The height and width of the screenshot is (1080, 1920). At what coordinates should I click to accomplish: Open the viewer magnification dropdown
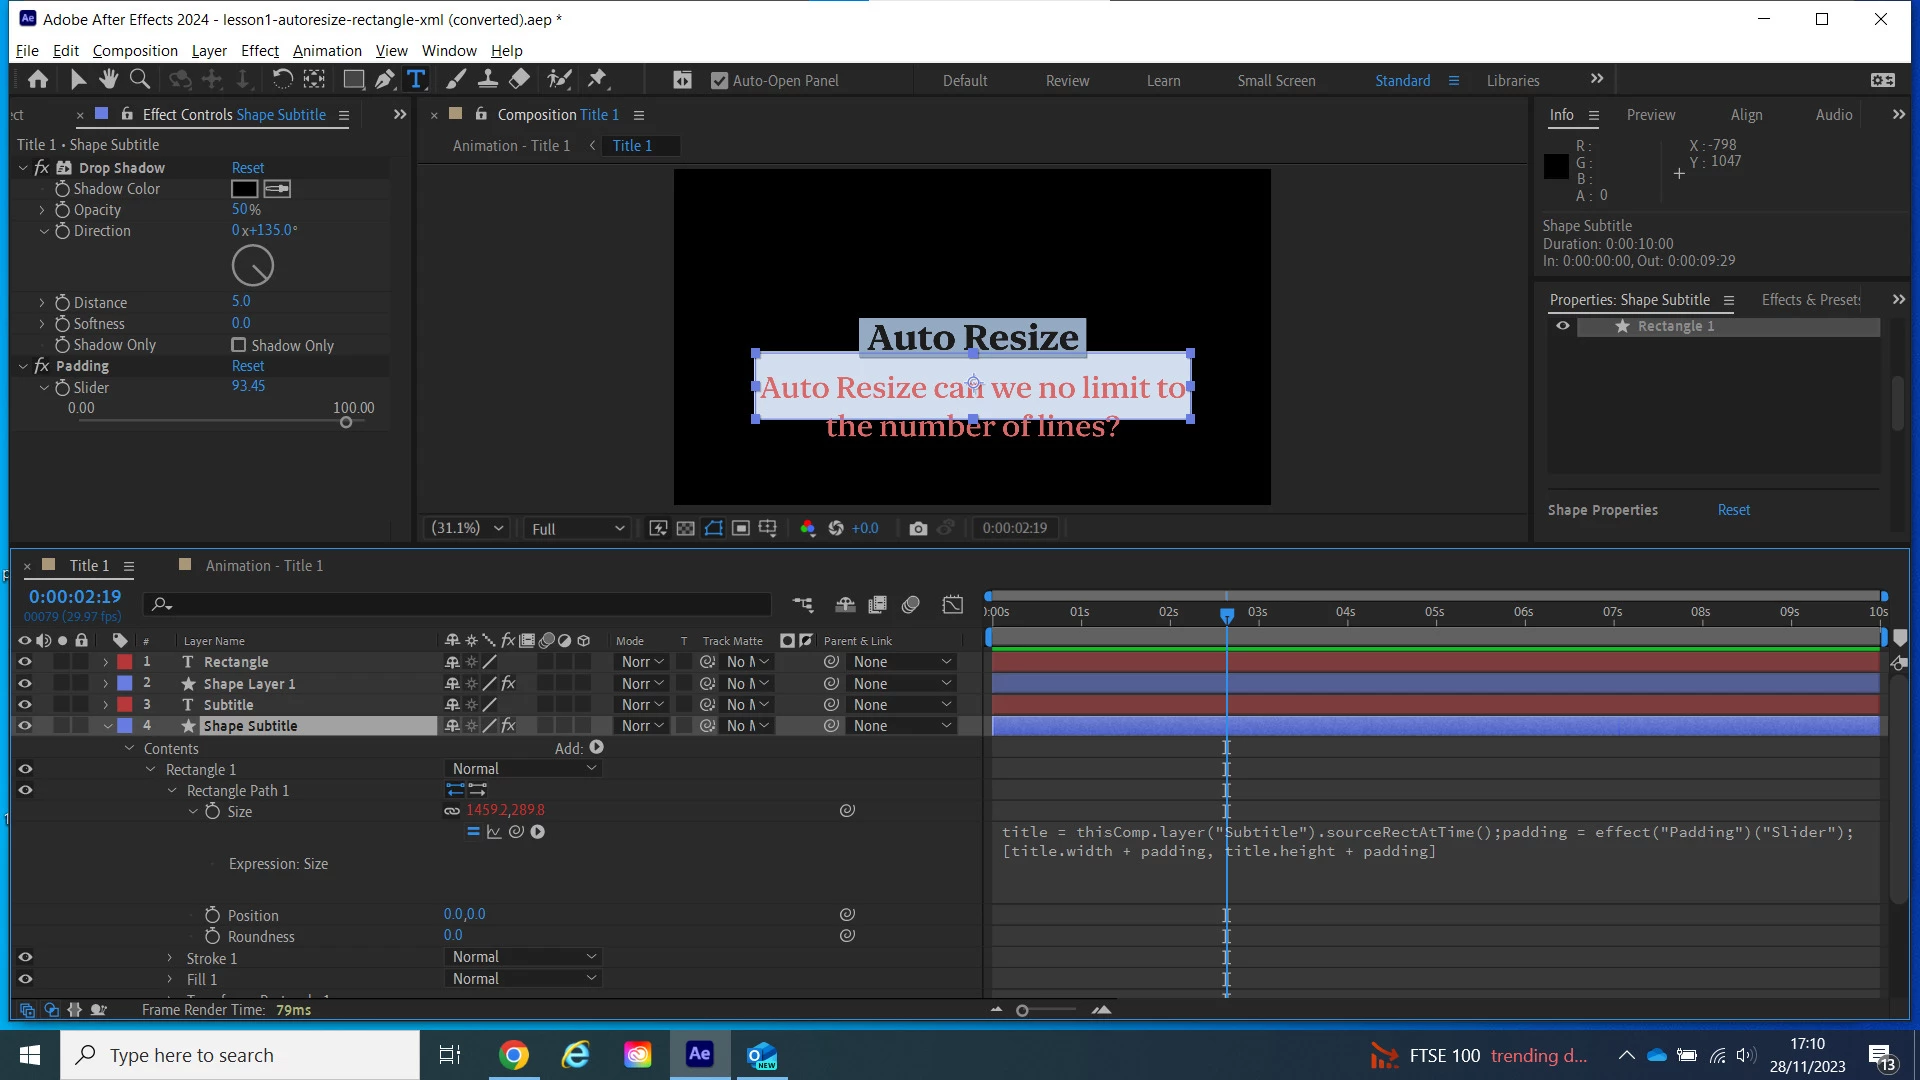point(467,528)
